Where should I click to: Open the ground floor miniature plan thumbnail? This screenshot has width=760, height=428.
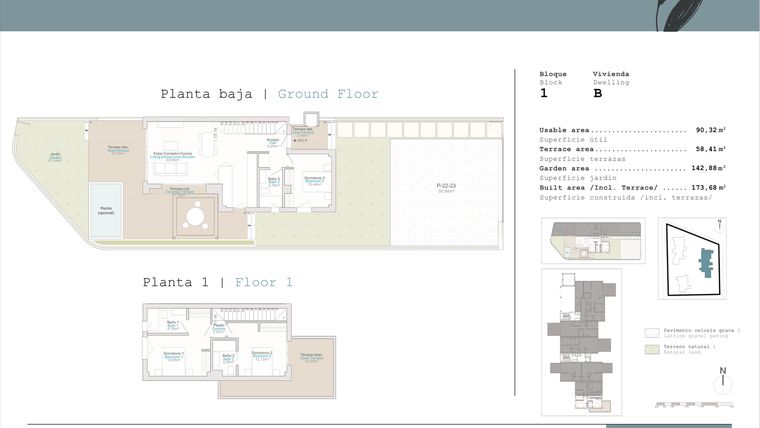593,240
